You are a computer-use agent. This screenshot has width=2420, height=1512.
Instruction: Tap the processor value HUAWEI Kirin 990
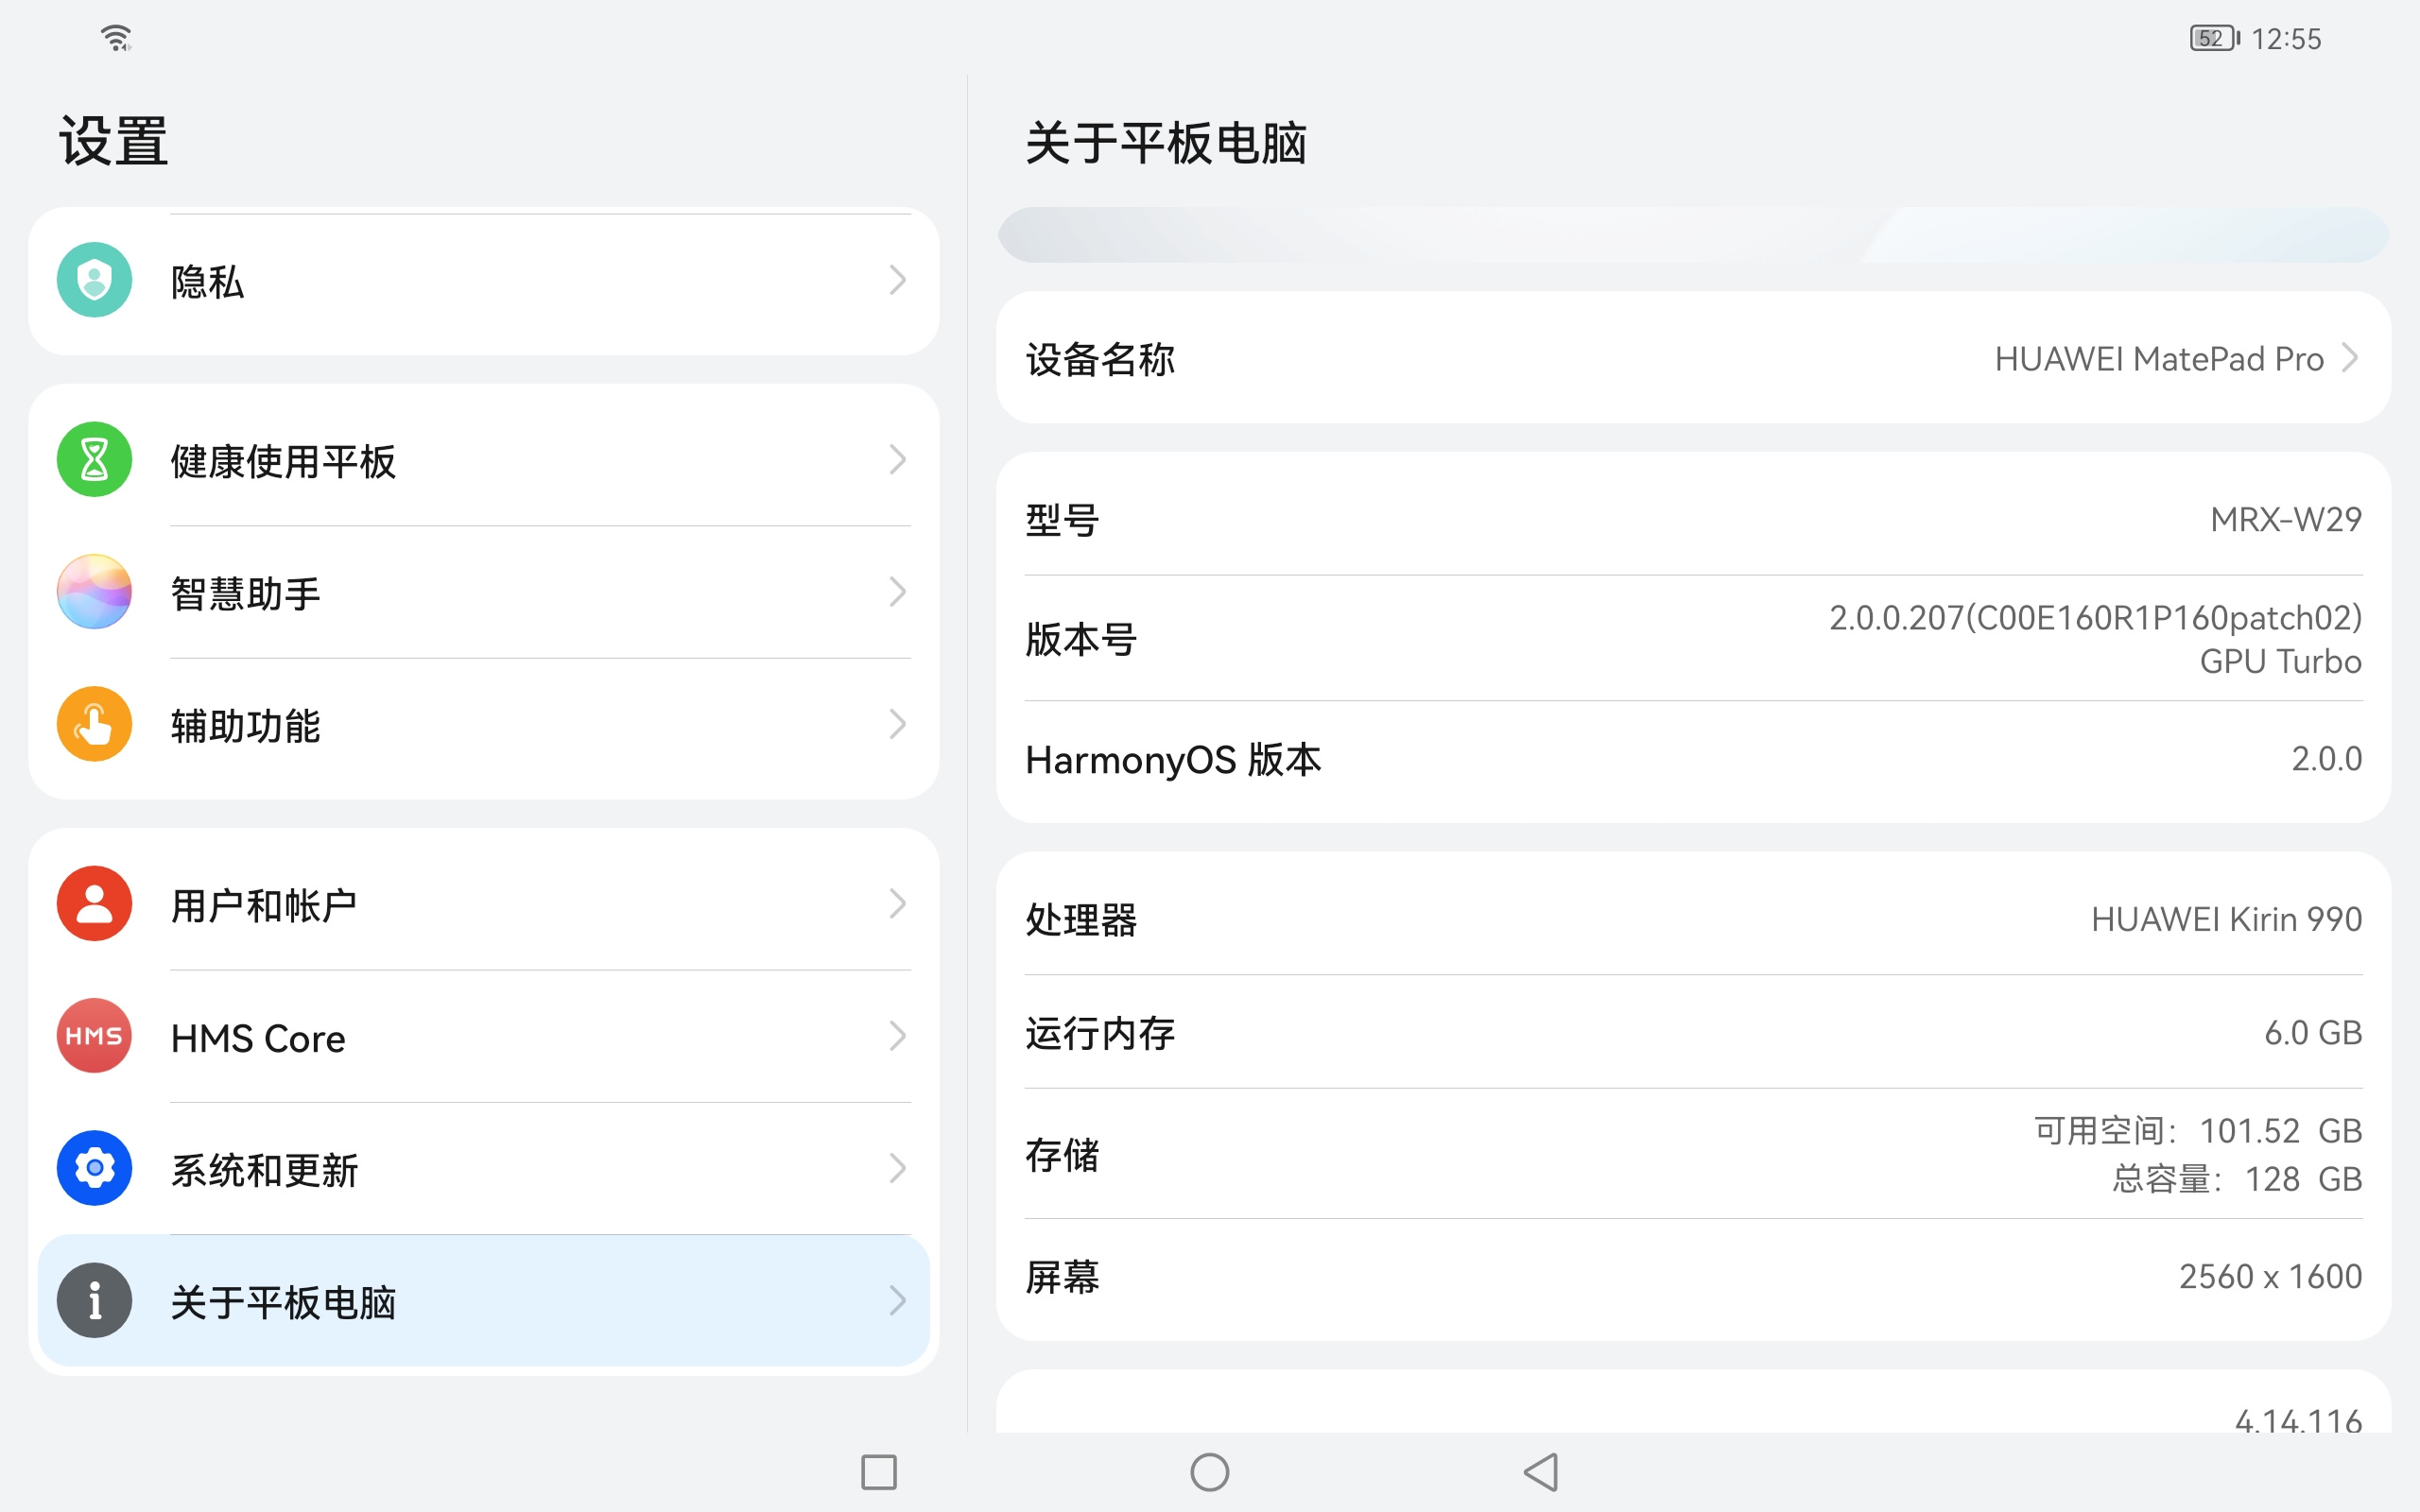[2227, 919]
